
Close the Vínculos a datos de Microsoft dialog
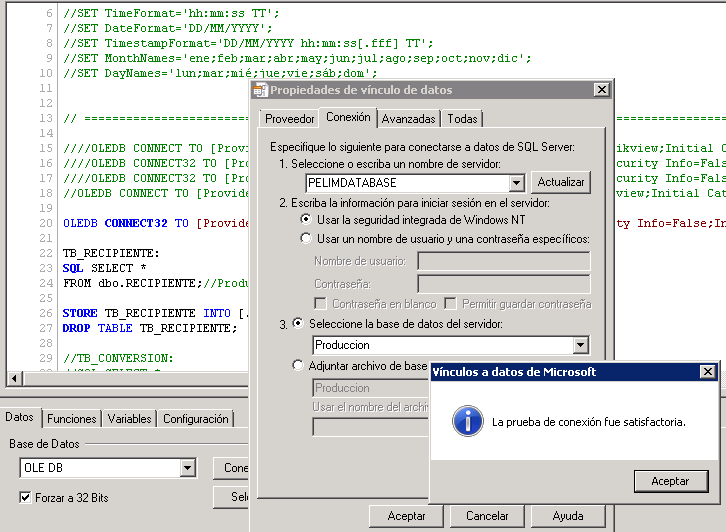click(708, 371)
